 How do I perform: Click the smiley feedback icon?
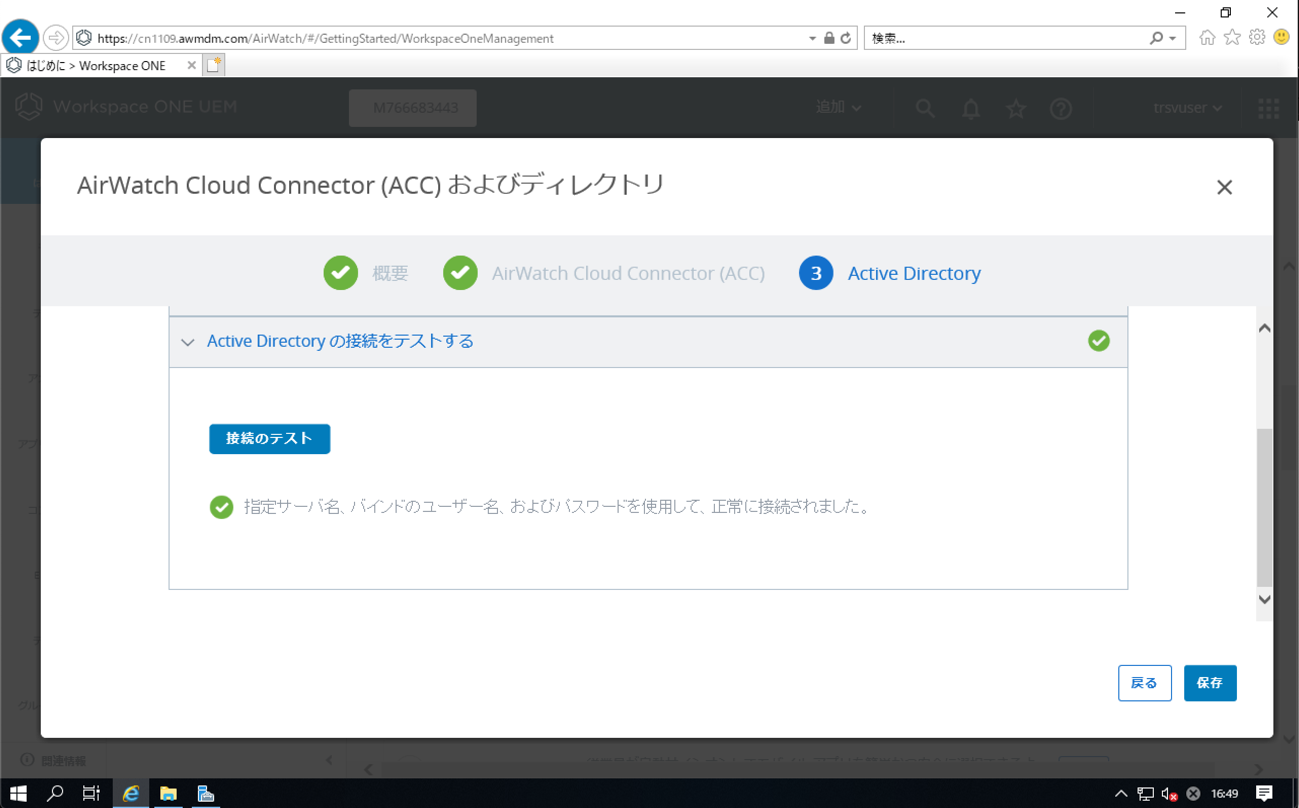click(1281, 37)
